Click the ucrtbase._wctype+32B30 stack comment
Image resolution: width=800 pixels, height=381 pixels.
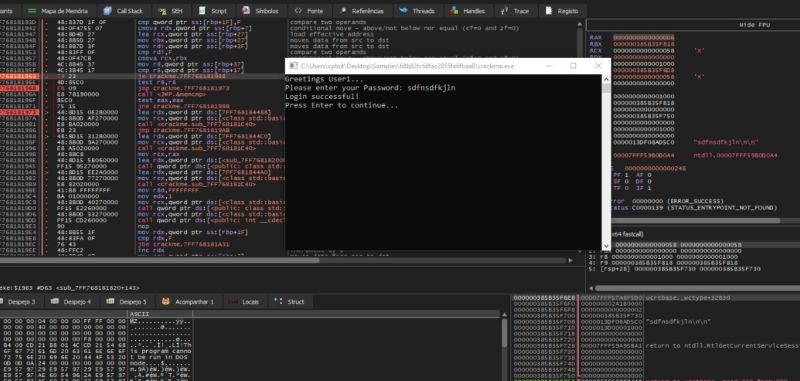coord(688,297)
